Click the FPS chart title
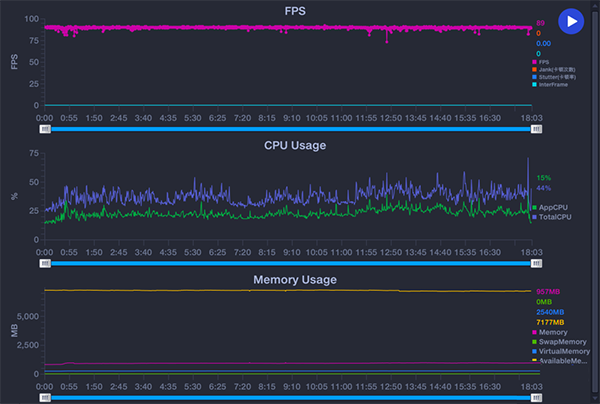Image resolution: width=600 pixels, height=404 pixels. [294, 11]
